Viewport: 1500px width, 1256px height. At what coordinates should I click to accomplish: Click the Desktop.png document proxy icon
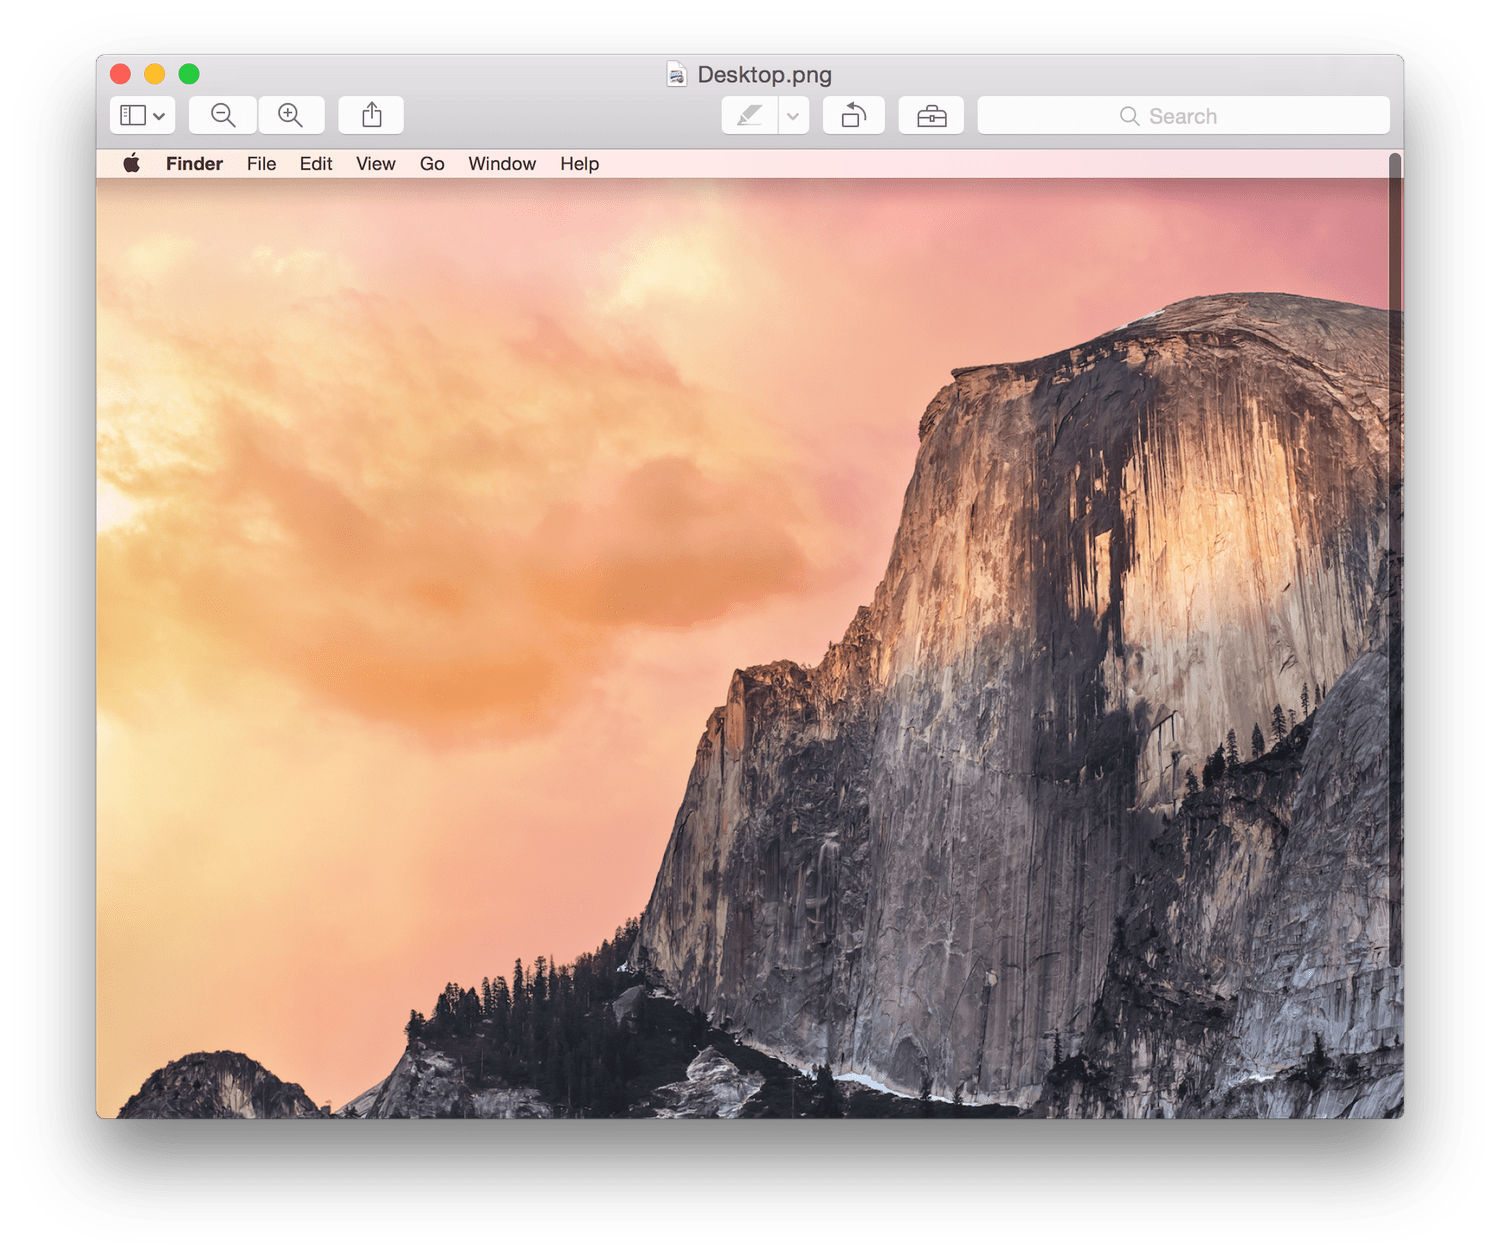(677, 74)
